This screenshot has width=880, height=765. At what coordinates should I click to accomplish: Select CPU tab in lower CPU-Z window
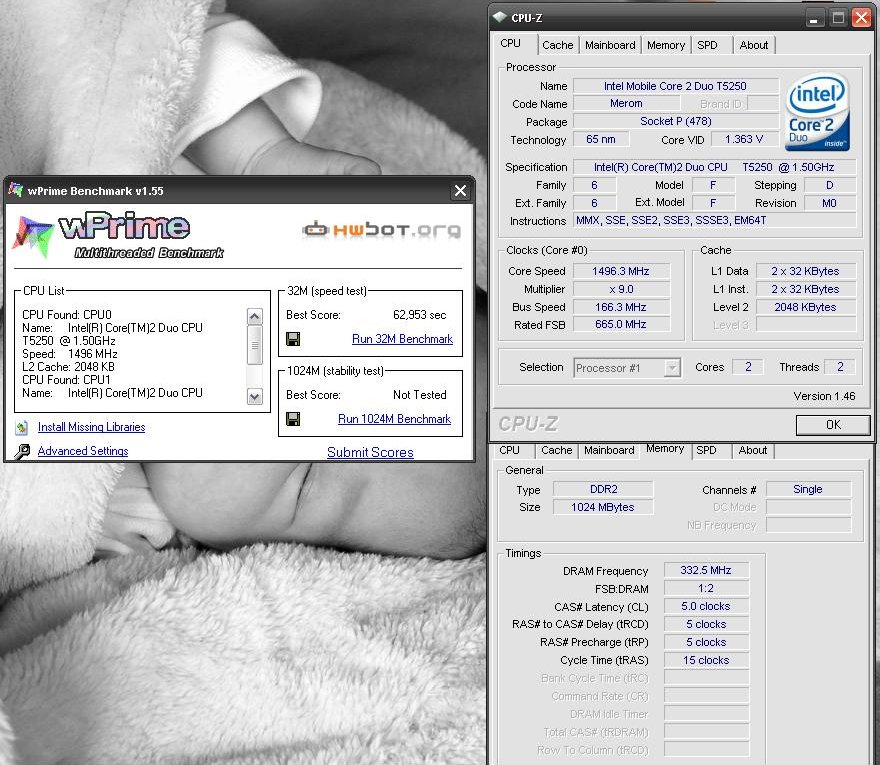point(509,450)
